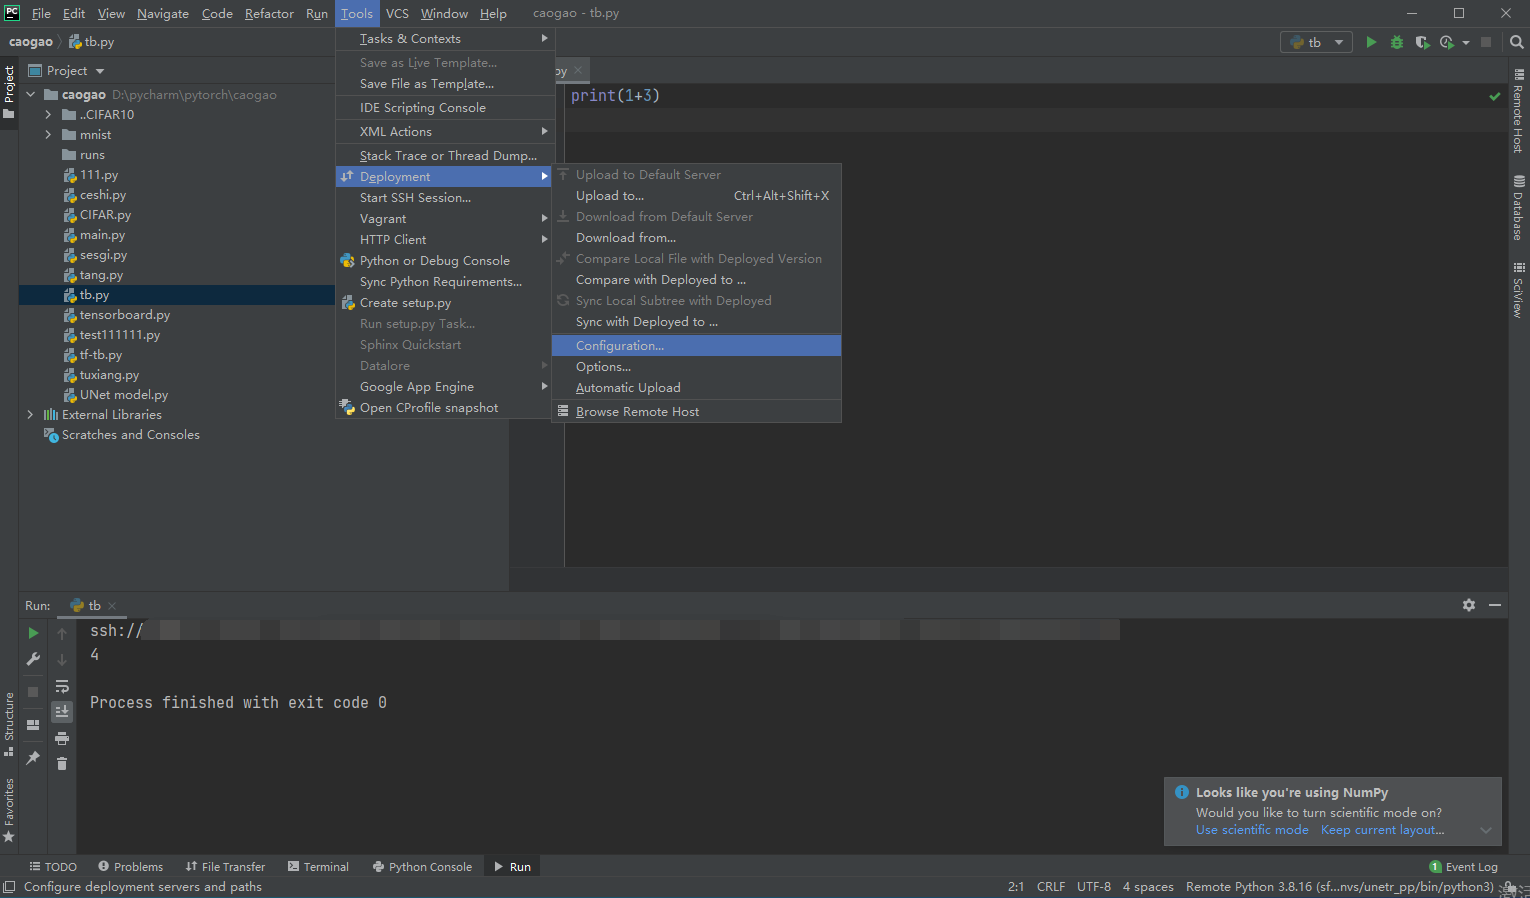Expand the NumPy notification chevron
Screen dimensions: 1530x898
[1486, 830]
